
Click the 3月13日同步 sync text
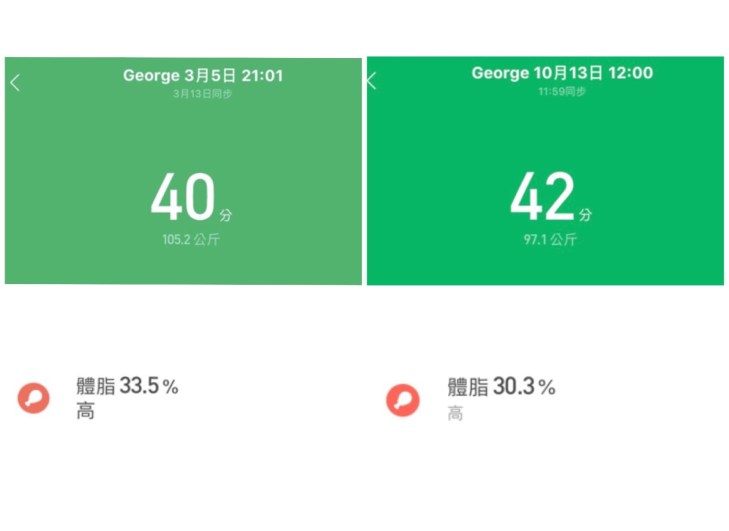click(x=202, y=93)
